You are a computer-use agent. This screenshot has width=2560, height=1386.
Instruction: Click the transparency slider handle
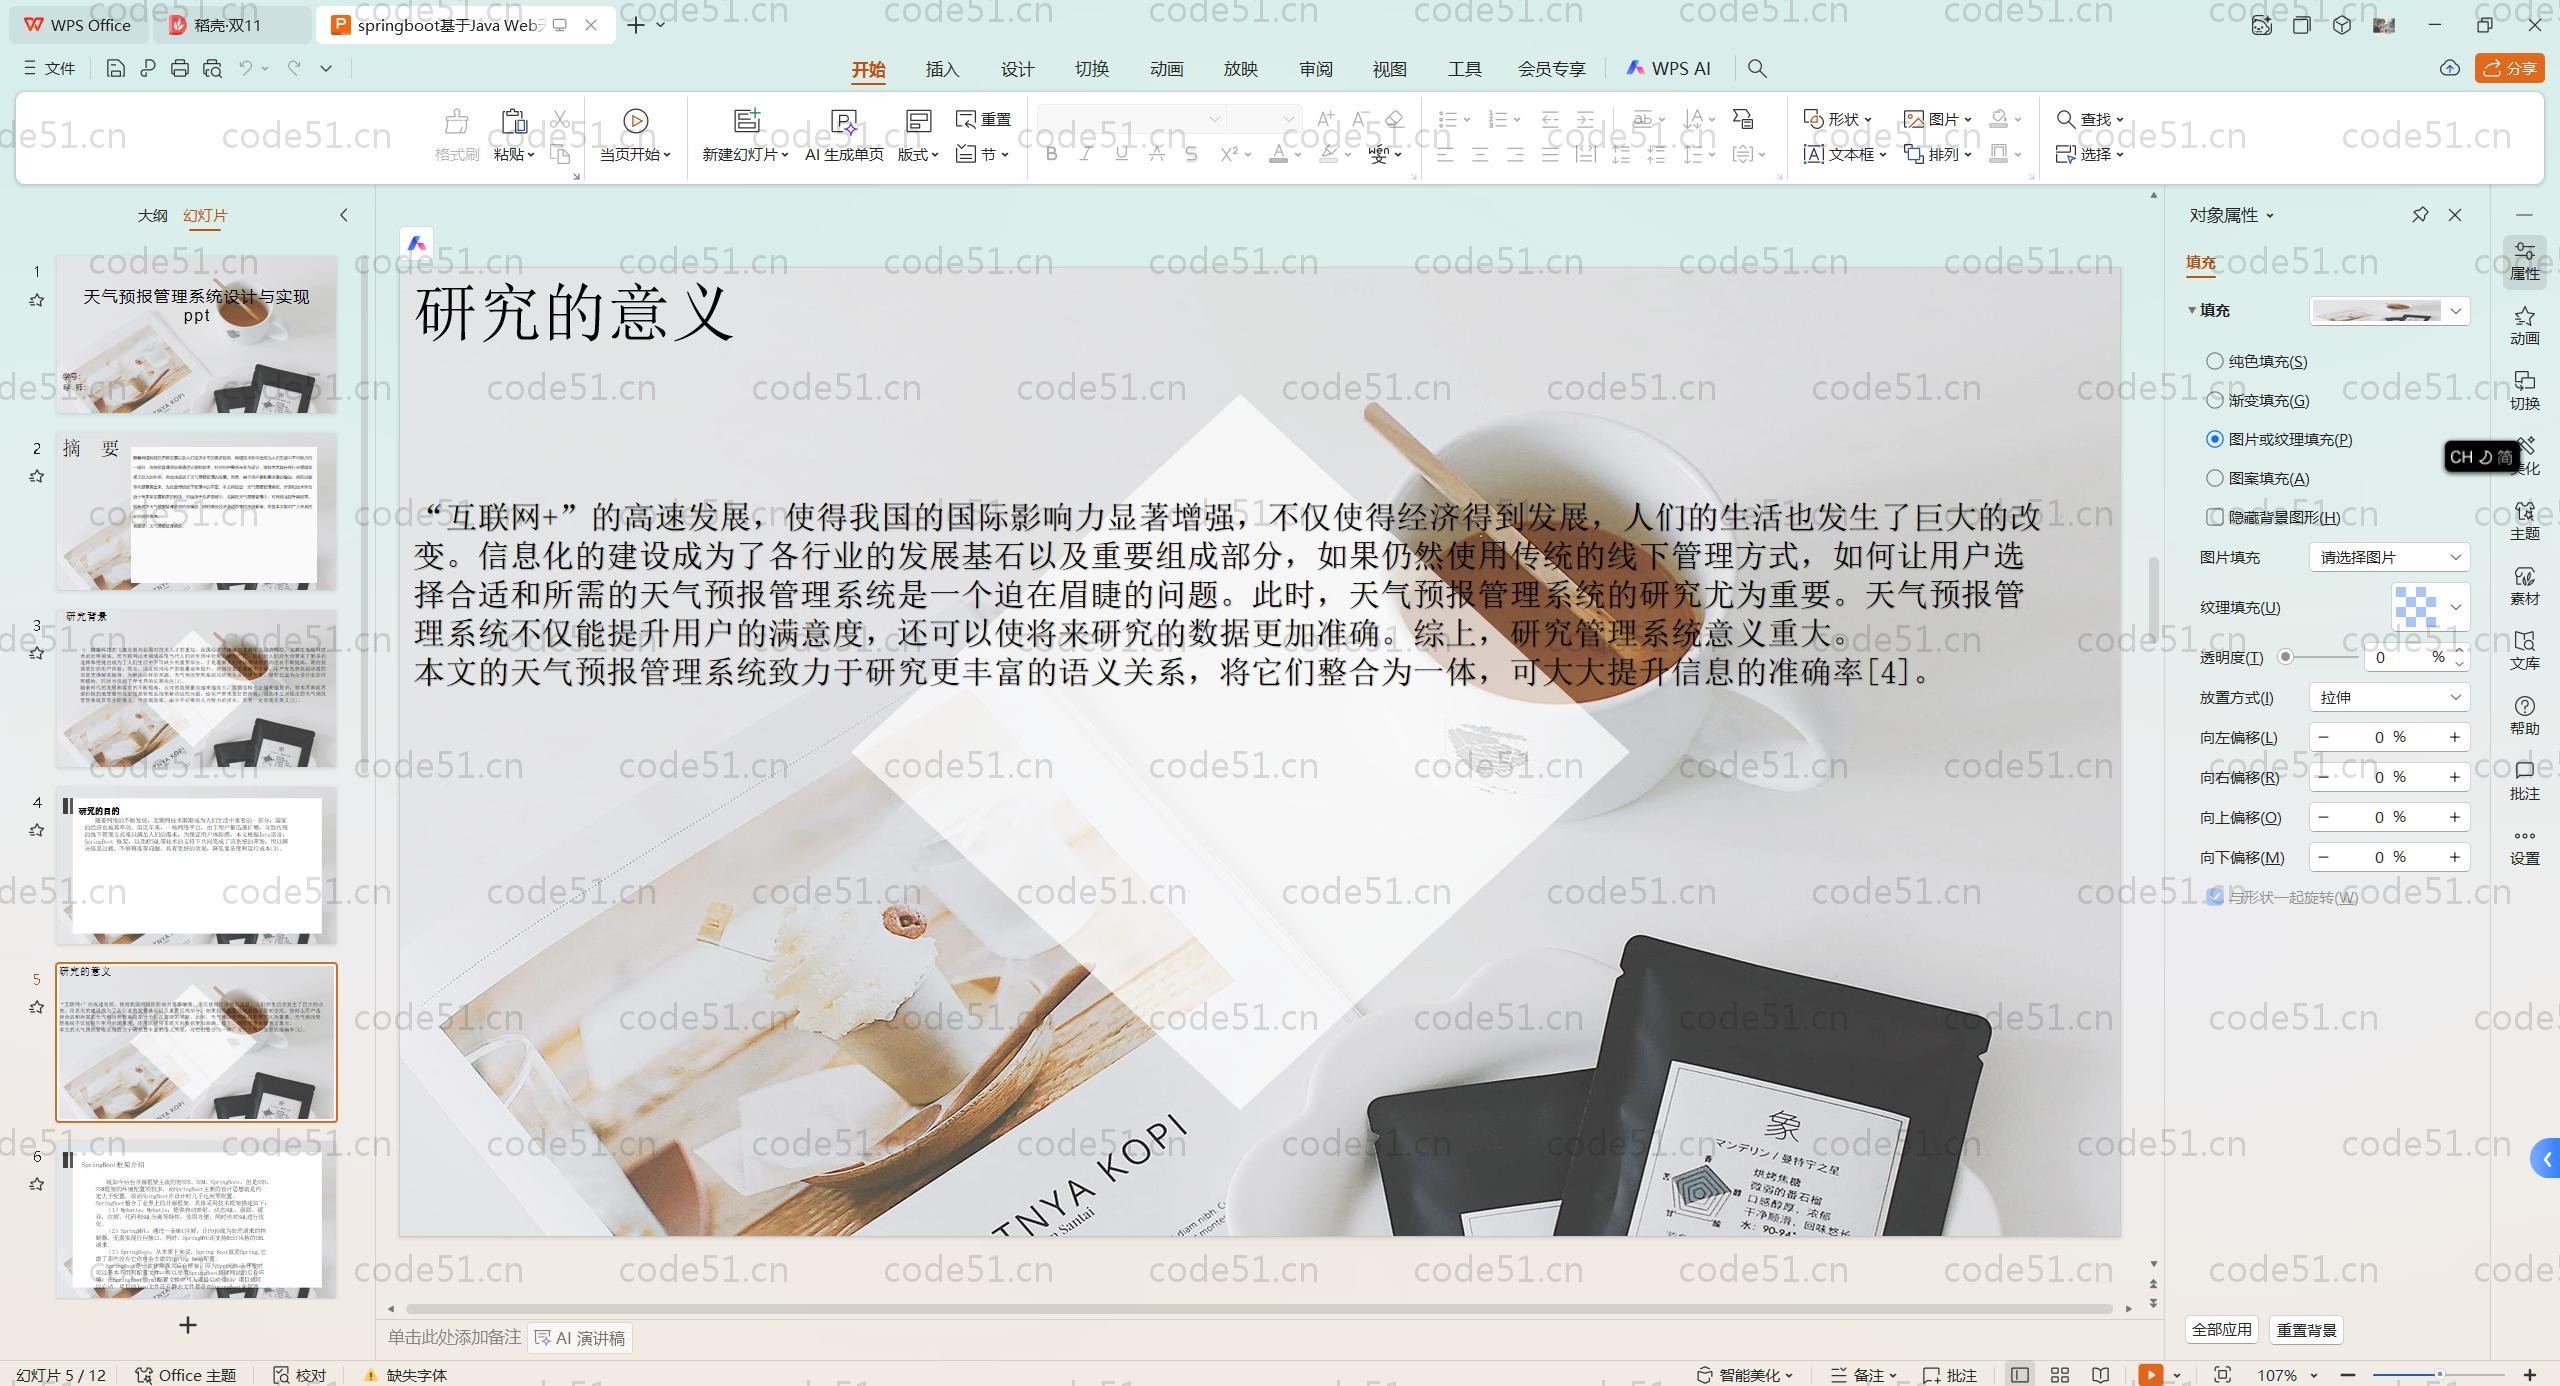pyautogui.click(x=2285, y=657)
